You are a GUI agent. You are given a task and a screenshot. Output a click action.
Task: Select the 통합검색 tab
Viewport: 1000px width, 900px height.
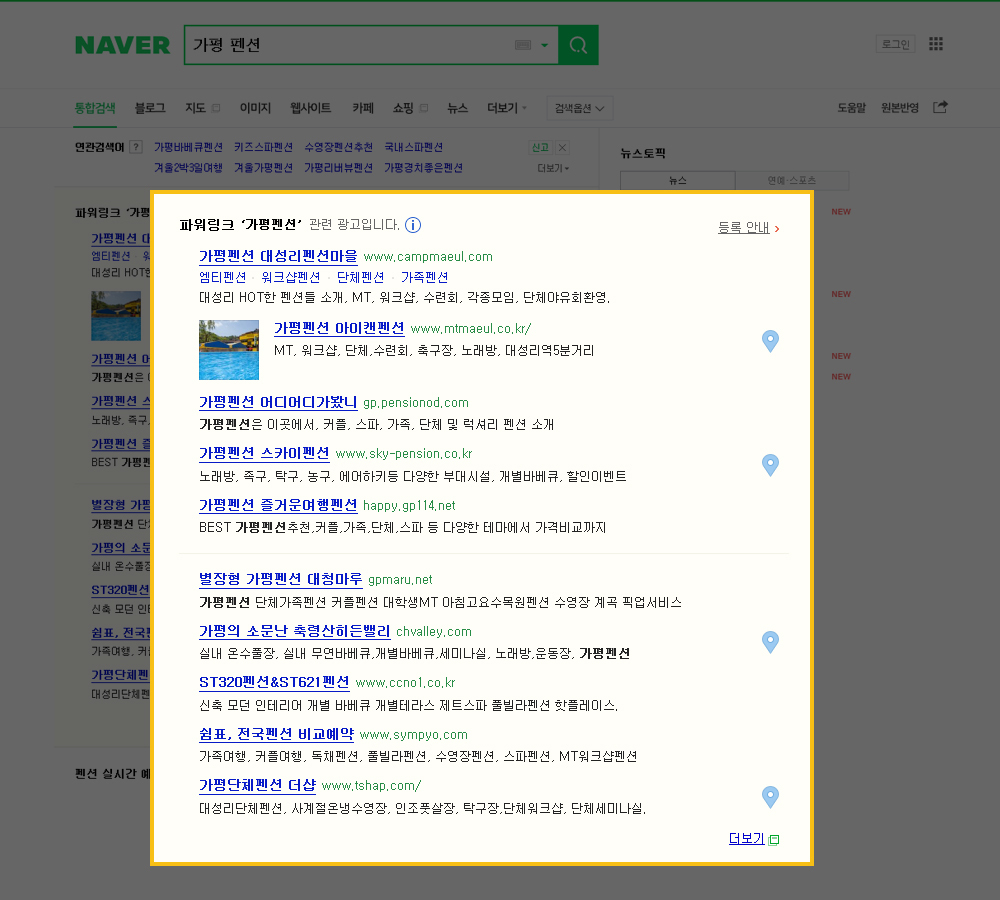95,108
